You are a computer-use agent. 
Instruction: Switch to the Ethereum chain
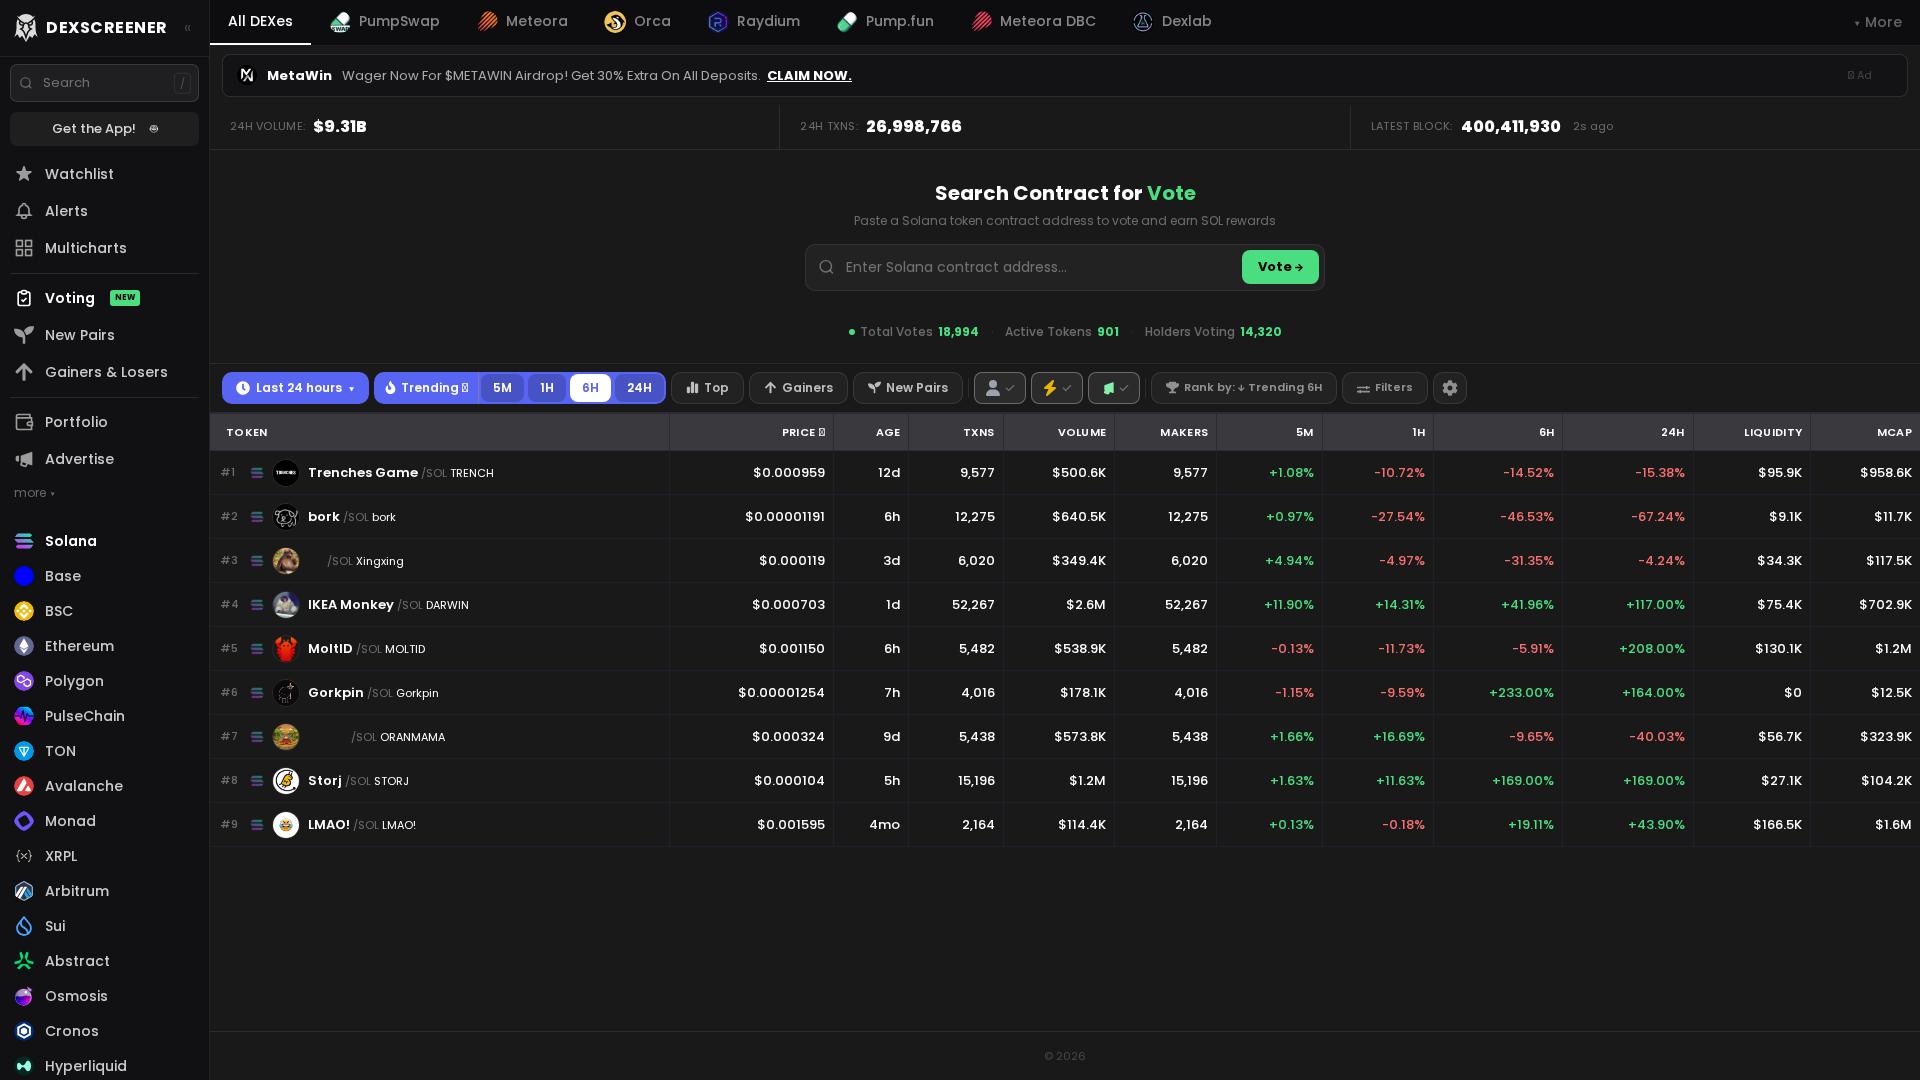coord(78,646)
